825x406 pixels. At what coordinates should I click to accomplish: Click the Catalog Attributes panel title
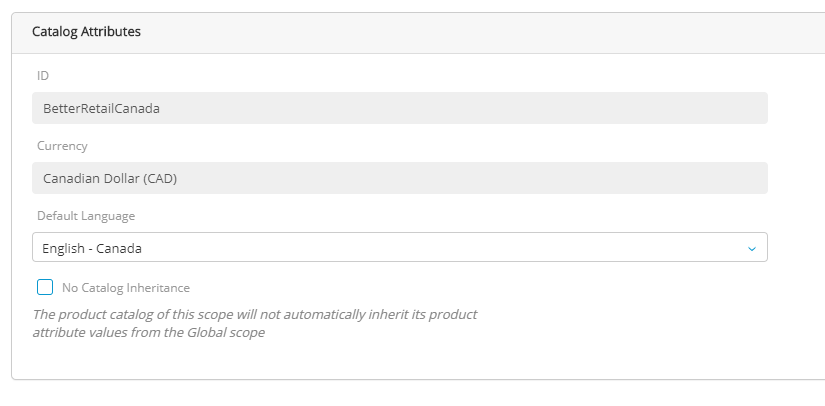[86, 32]
